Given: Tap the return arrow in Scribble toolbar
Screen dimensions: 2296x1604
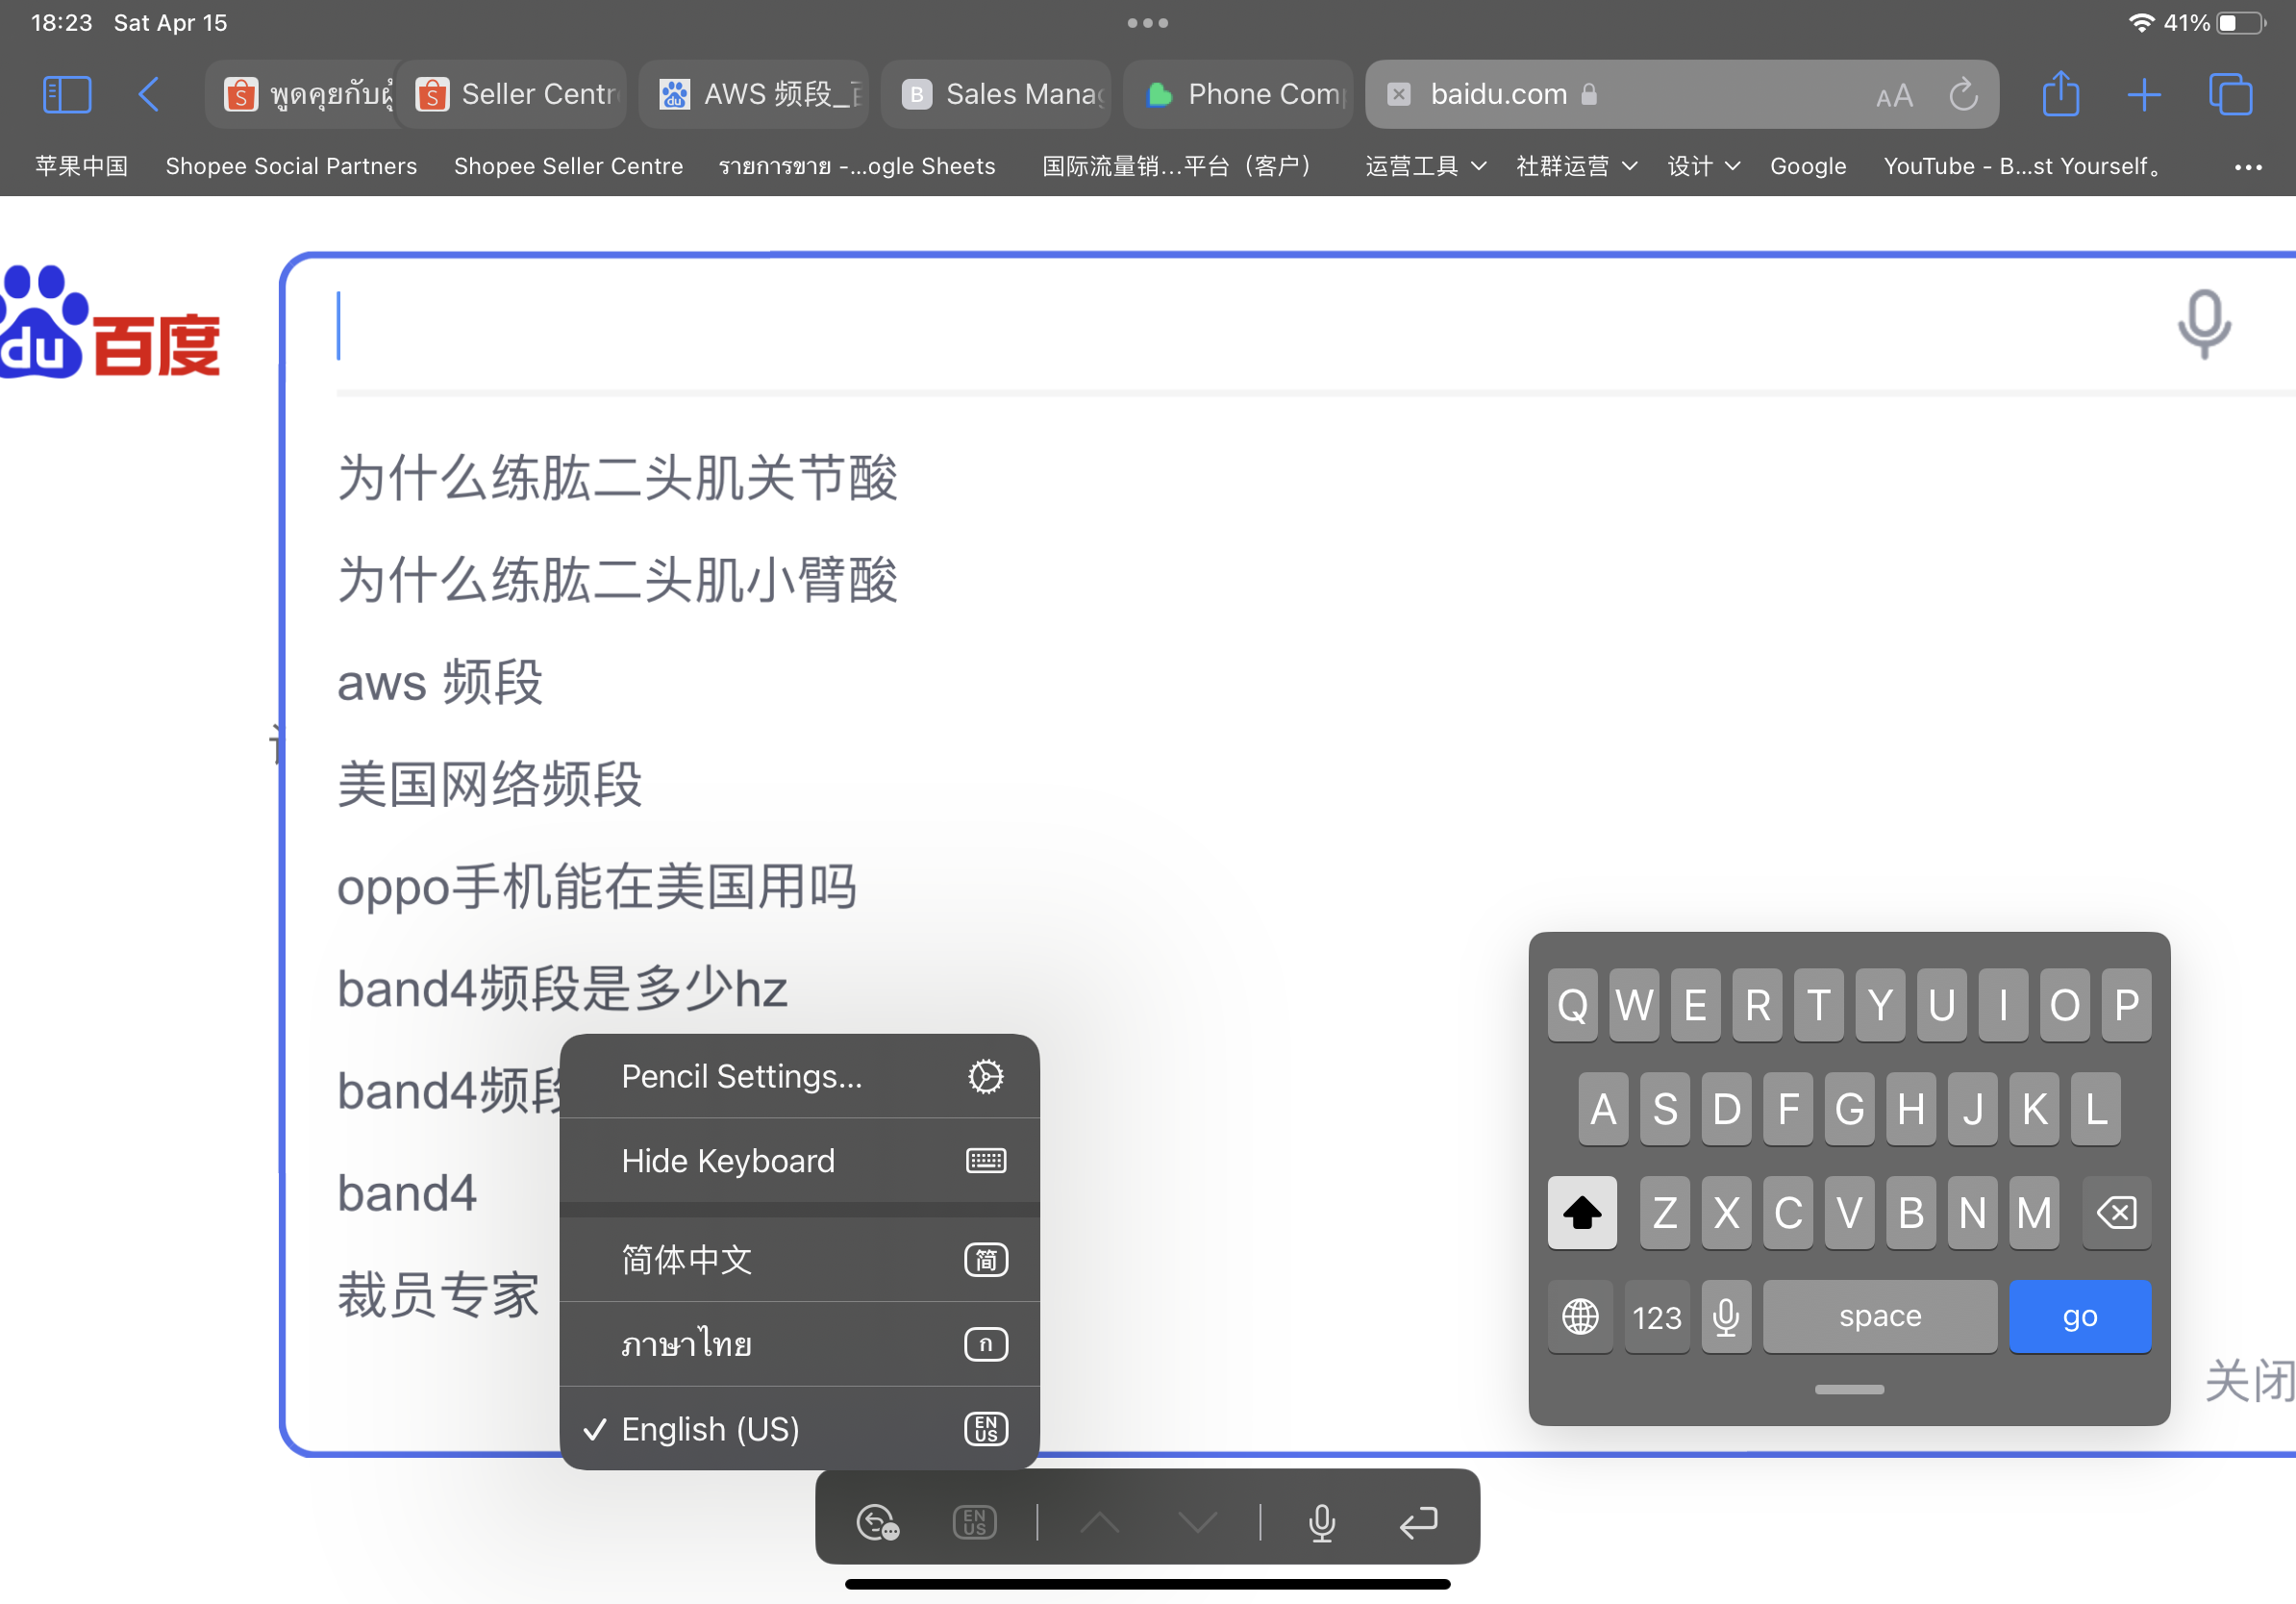Looking at the screenshot, I should point(1418,1522).
